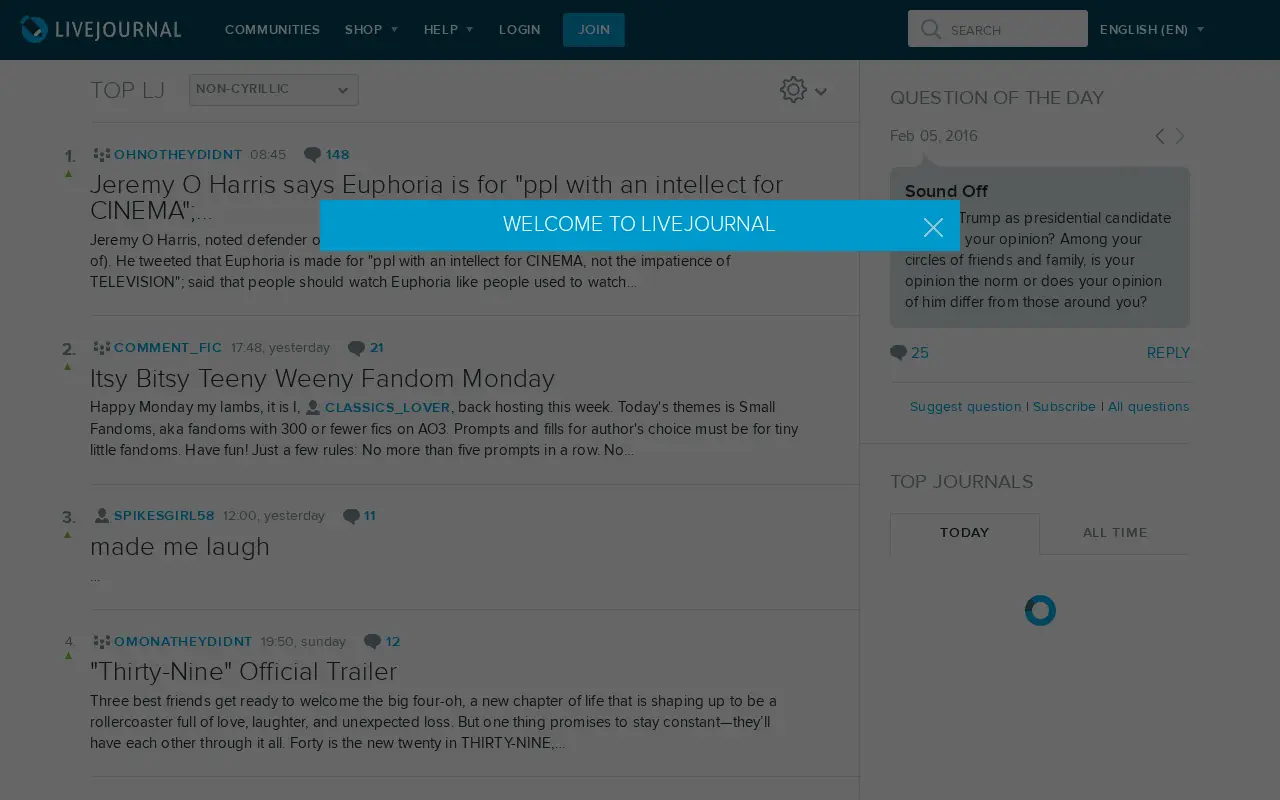Image resolution: width=1280 pixels, height=800 pixels.
Task: Open post "Itsy Bitsy Teeny Weeny Fandom Monday"
Action: 322,379
